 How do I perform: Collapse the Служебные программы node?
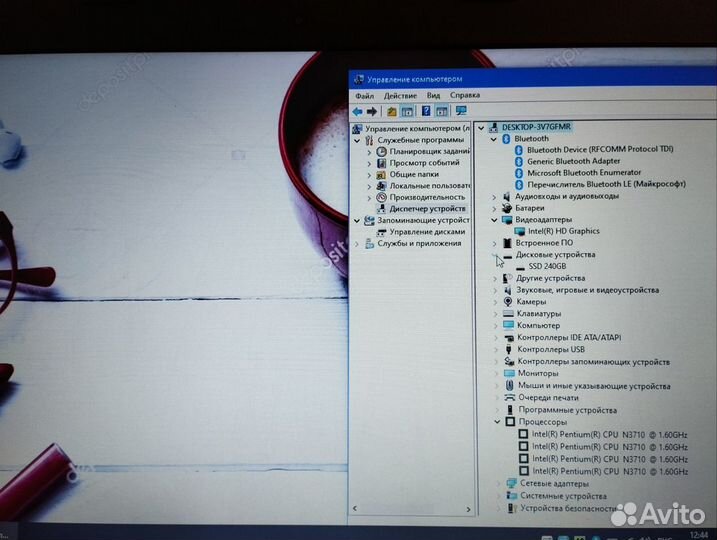[357, 140]
